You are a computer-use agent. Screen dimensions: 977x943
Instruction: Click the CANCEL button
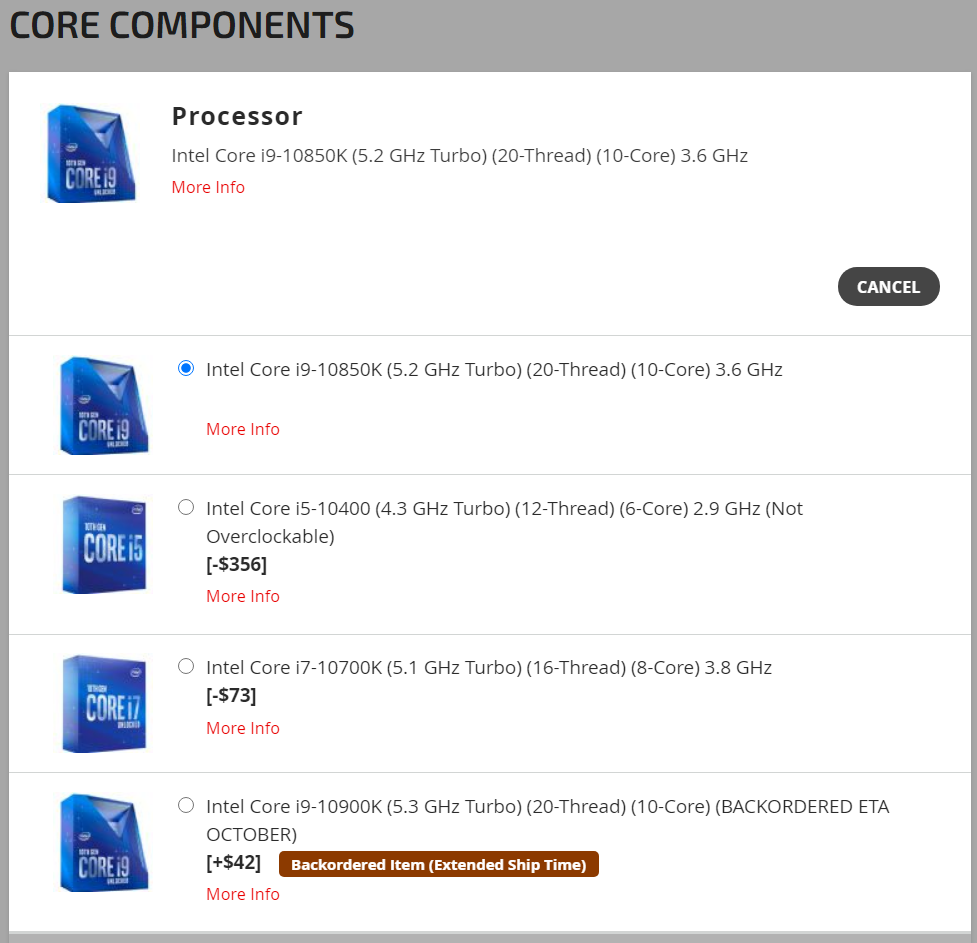(888, 286)
